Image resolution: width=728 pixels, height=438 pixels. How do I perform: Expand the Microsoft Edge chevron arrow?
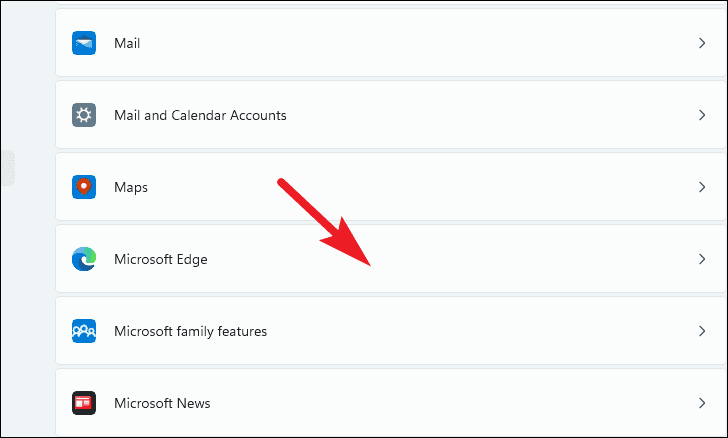click(702, 259)
